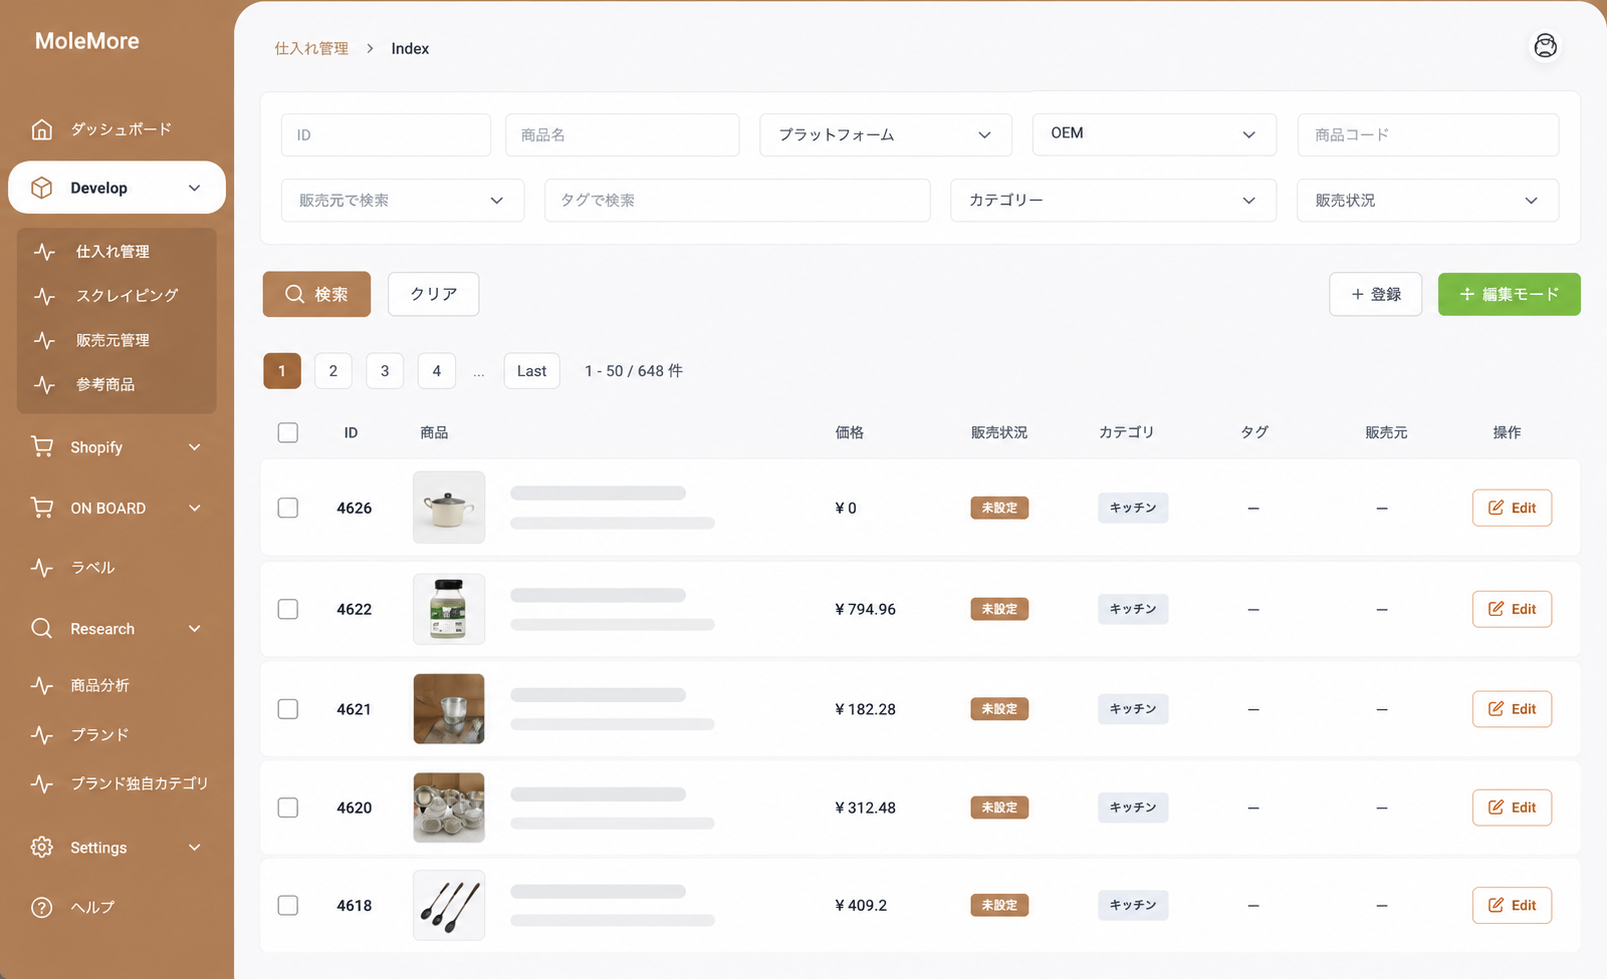Click the 商品名 input field
The height and width of the screenshot is (979, 1607).
(x=622, y=135)
